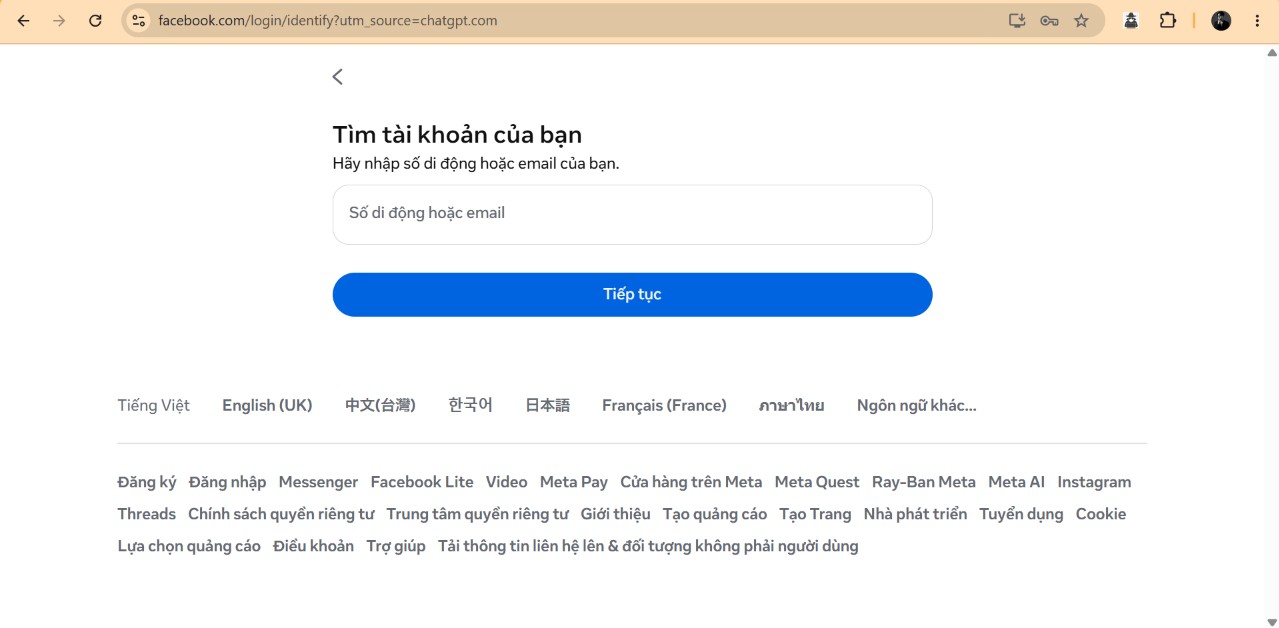Open the Facebook Lite link

coord(422,482)
